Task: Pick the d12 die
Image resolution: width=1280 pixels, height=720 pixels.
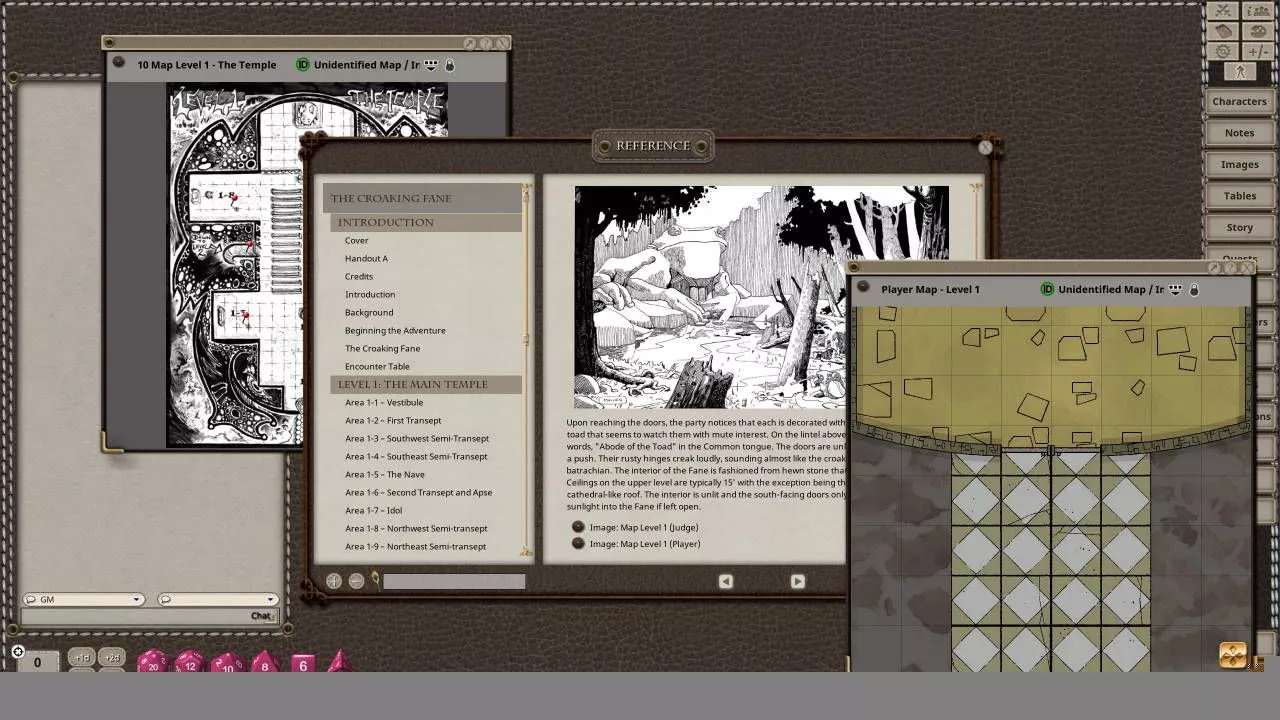Action: click(189, 662)
